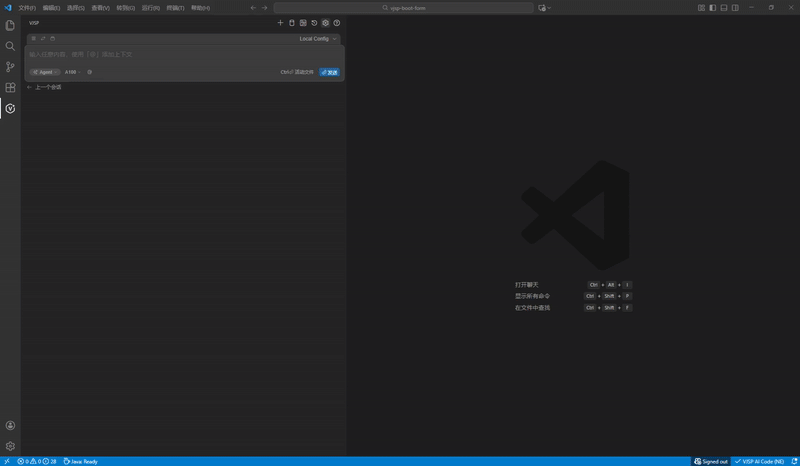Open the Explorer view in activity bar
Viewport: 800px width, 466px height.
coord(10,25)
